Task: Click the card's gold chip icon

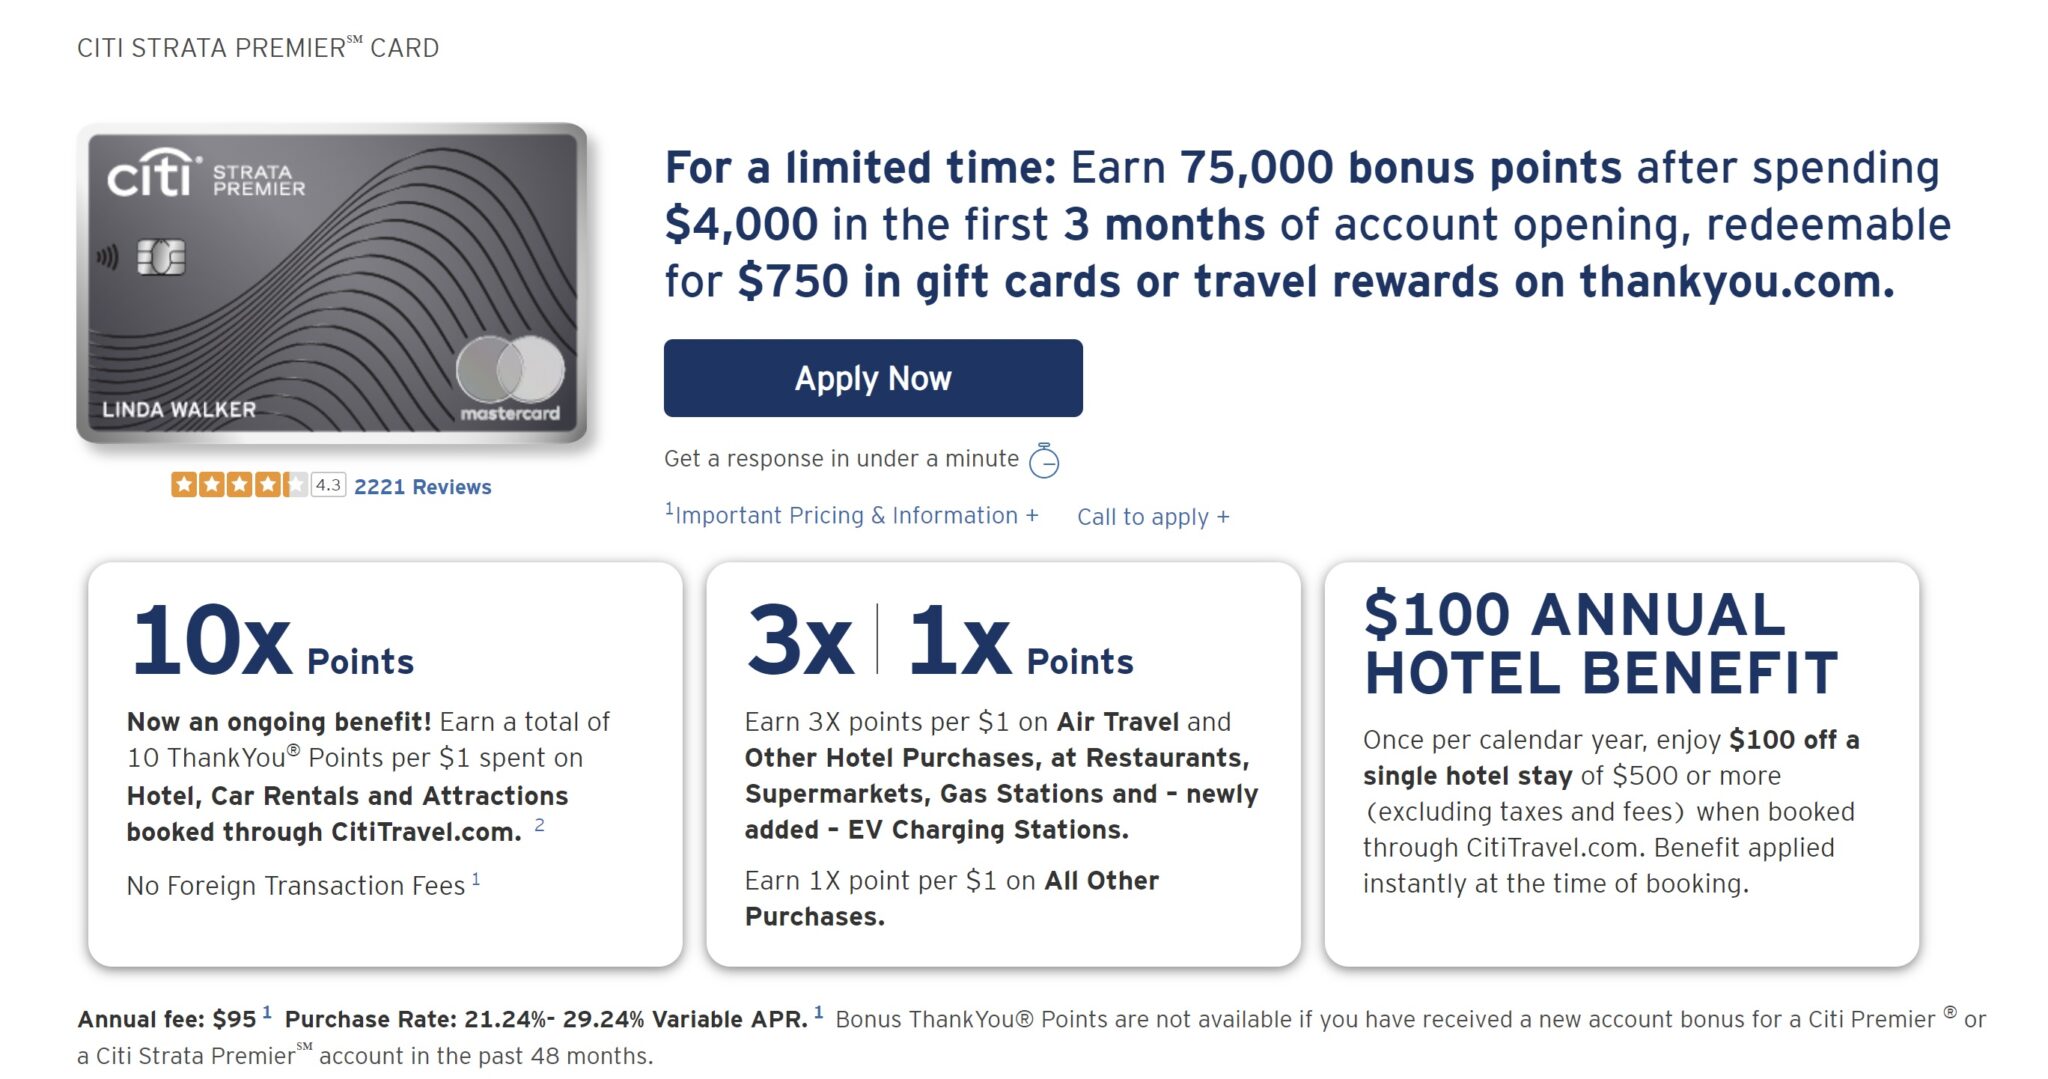Action: tap(161, 257)
